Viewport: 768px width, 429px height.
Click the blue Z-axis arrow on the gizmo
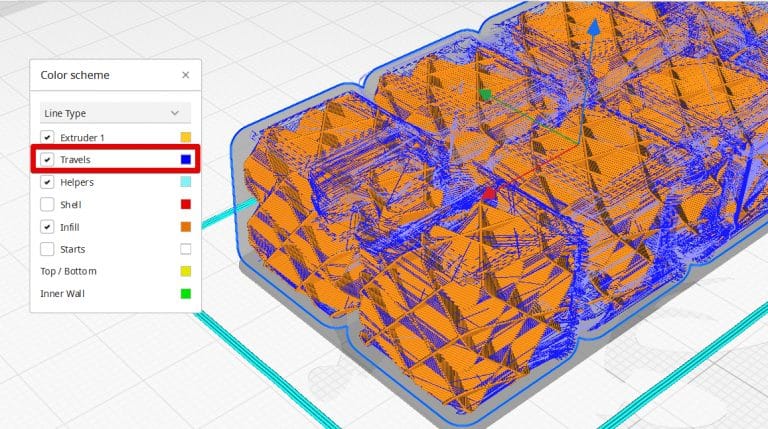[593, 30]
